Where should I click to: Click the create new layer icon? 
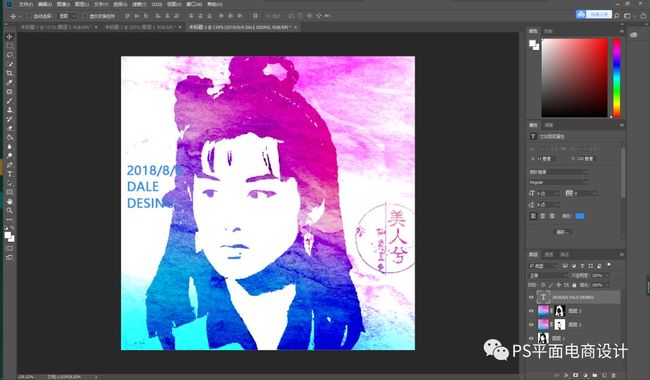[604, 375]
